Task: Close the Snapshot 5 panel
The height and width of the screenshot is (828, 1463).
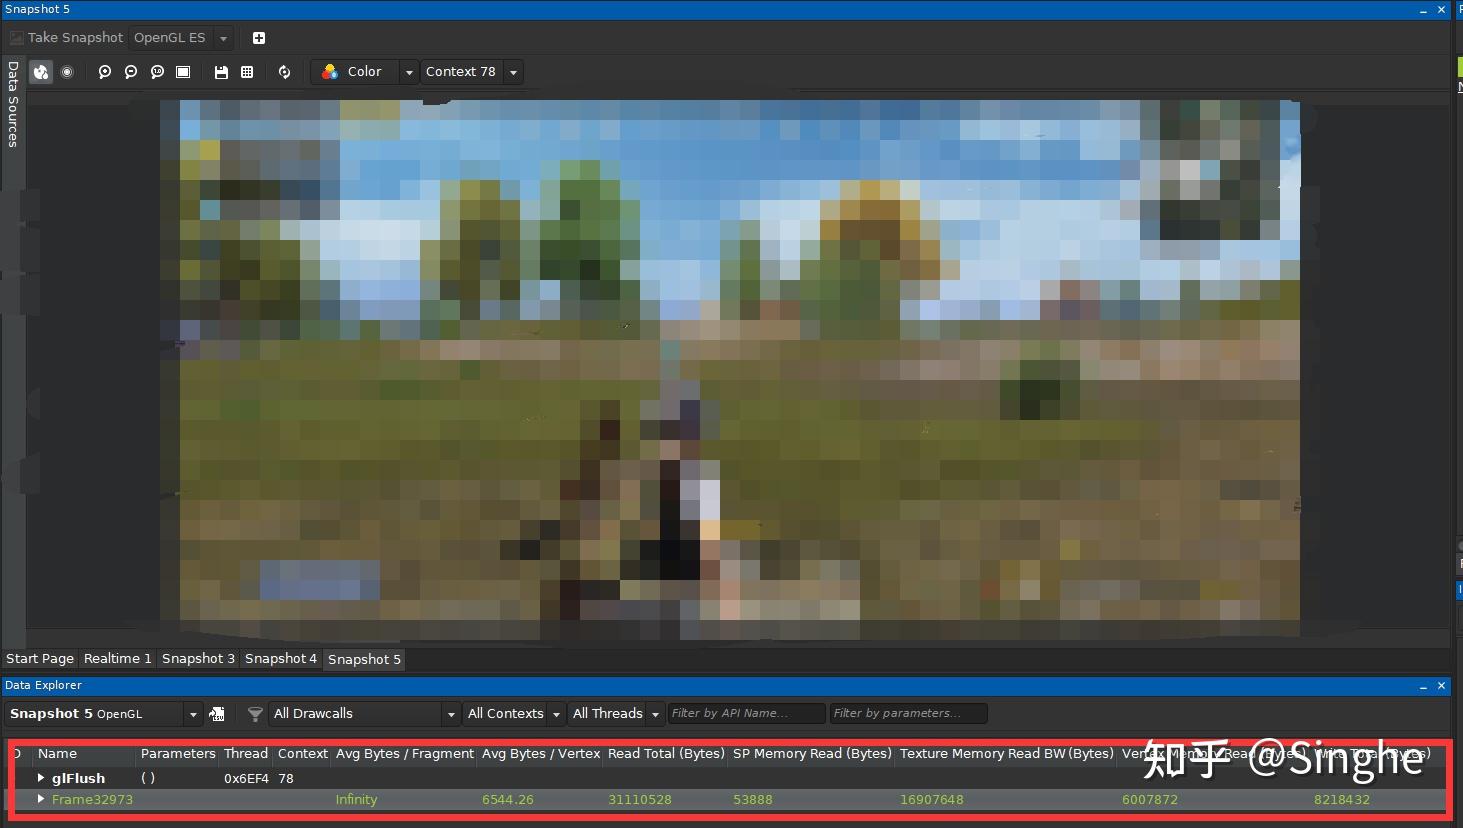Action: [1441, 10]
